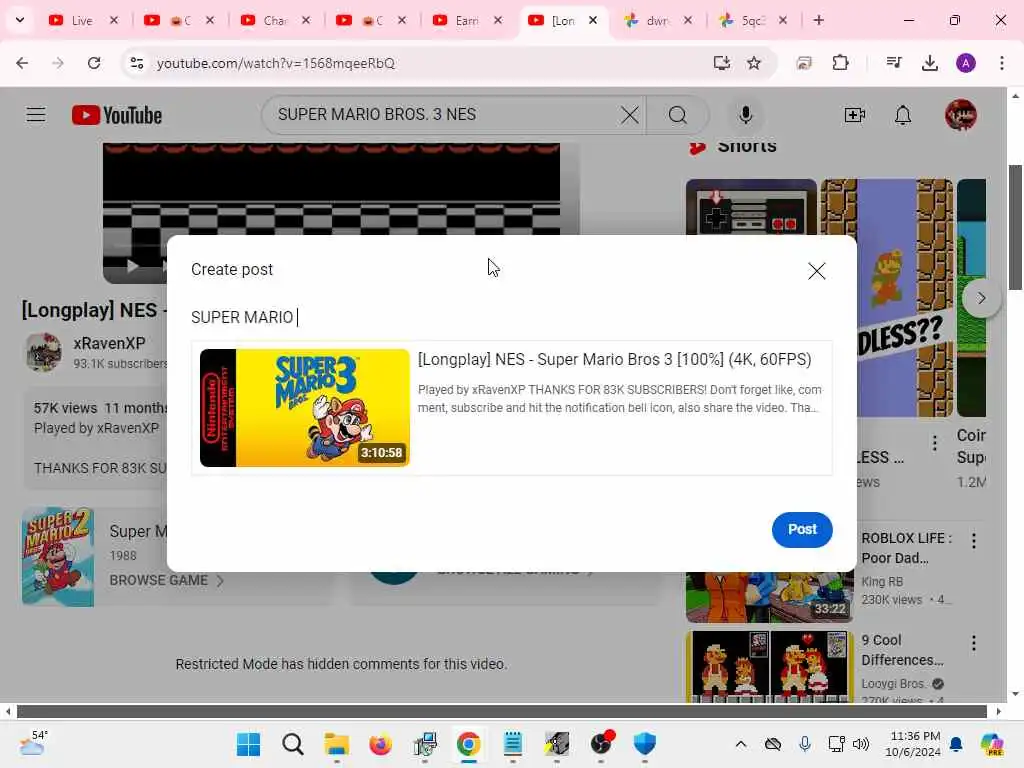This screenshot has width=1024, height=768.
Task: Open Chrome from the taskbar
Action: click(x=468, y=744)
